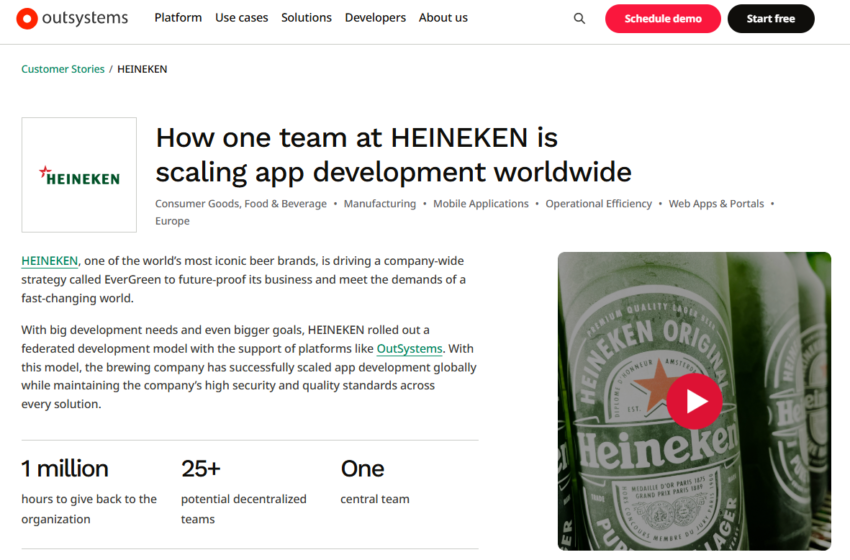Click the 'One' statistic heading
This screenshot has width=850, height=560.
tap(362, 468)
